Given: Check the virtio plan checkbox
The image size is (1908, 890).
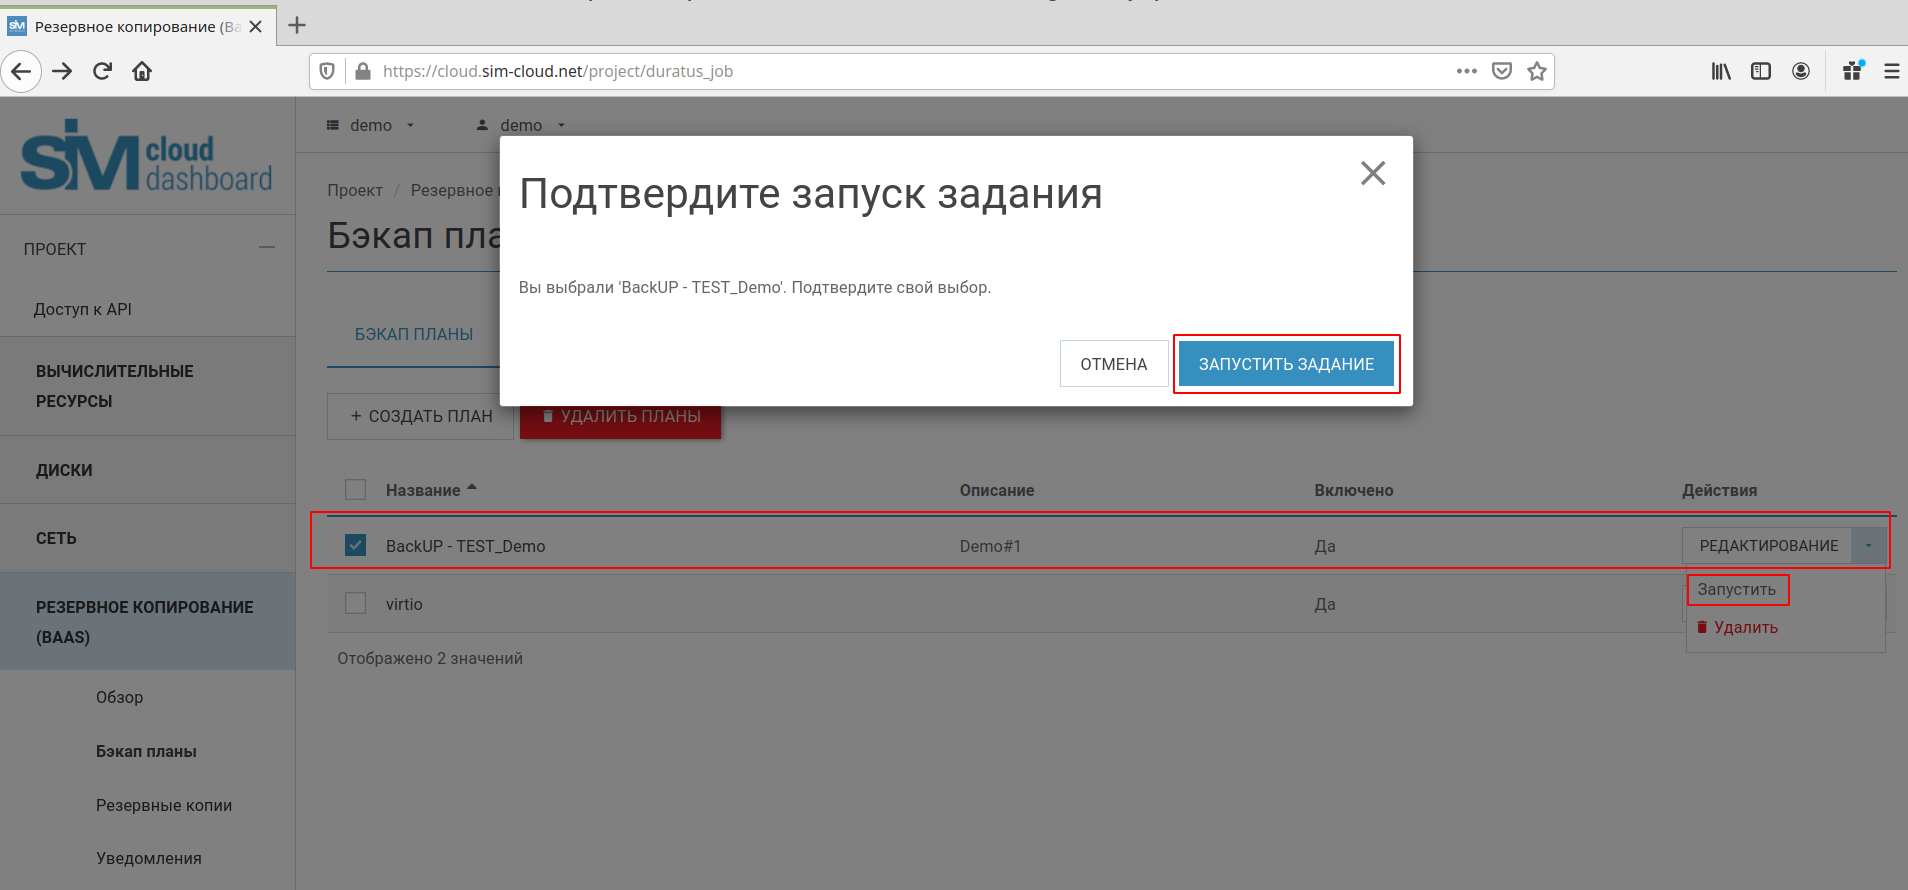Looking at the screenshot, I should pos(355,603).
